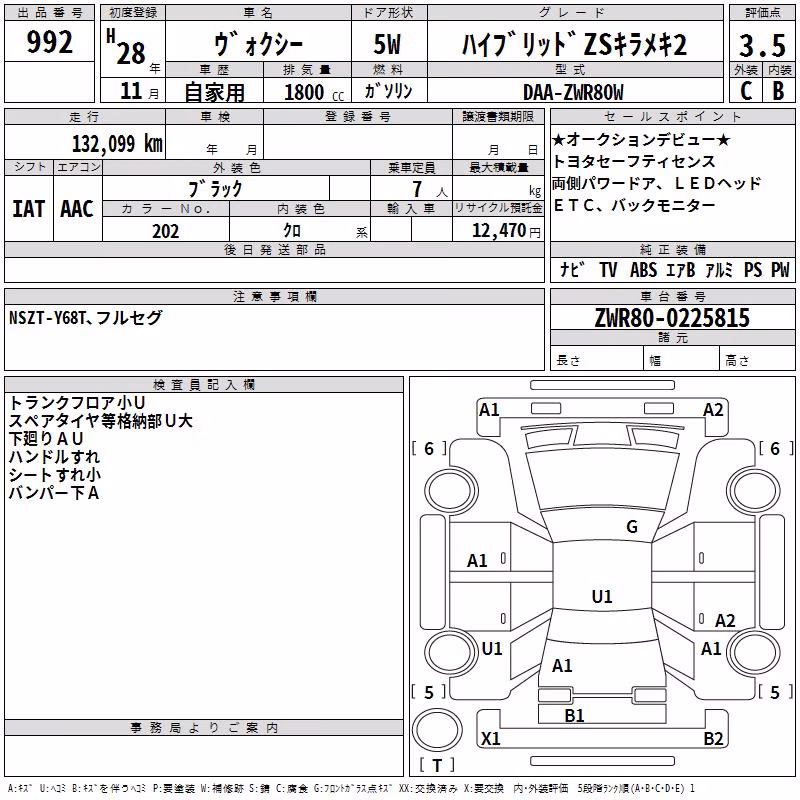Click door shape value 5W
The height and width of the screenshot is (800, 800).
coord(387,44)
